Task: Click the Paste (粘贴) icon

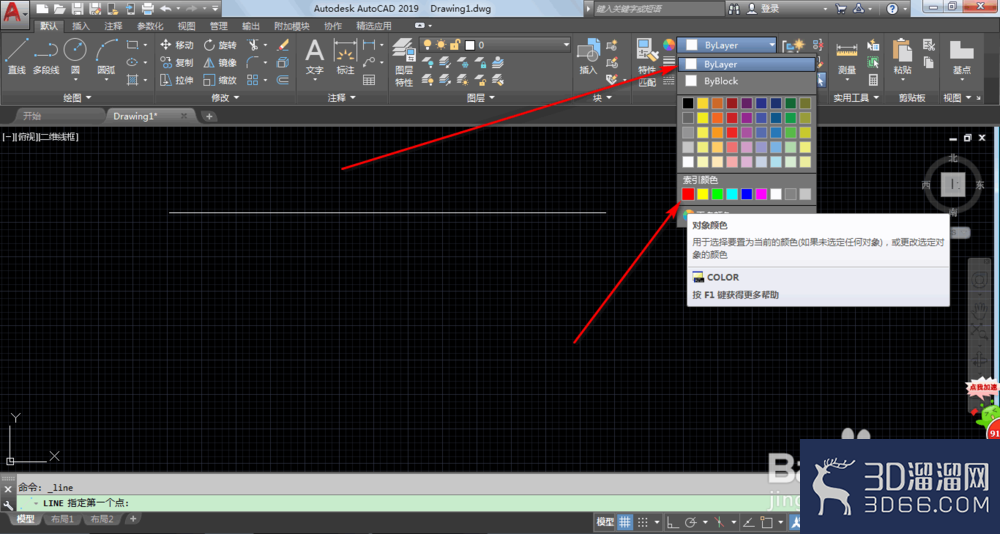Action: click(x=902, y=57)
